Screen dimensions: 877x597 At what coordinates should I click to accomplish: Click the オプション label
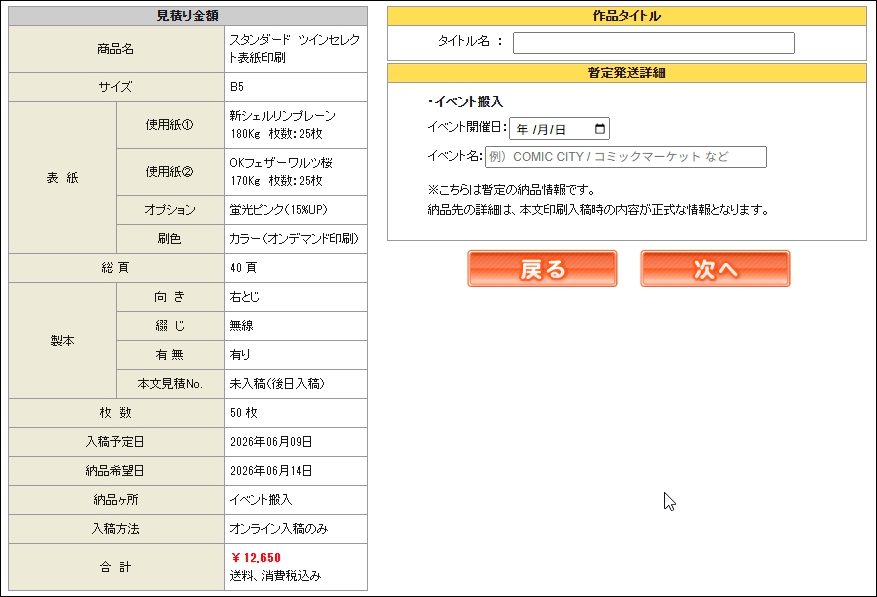click(x=170, y=210)
